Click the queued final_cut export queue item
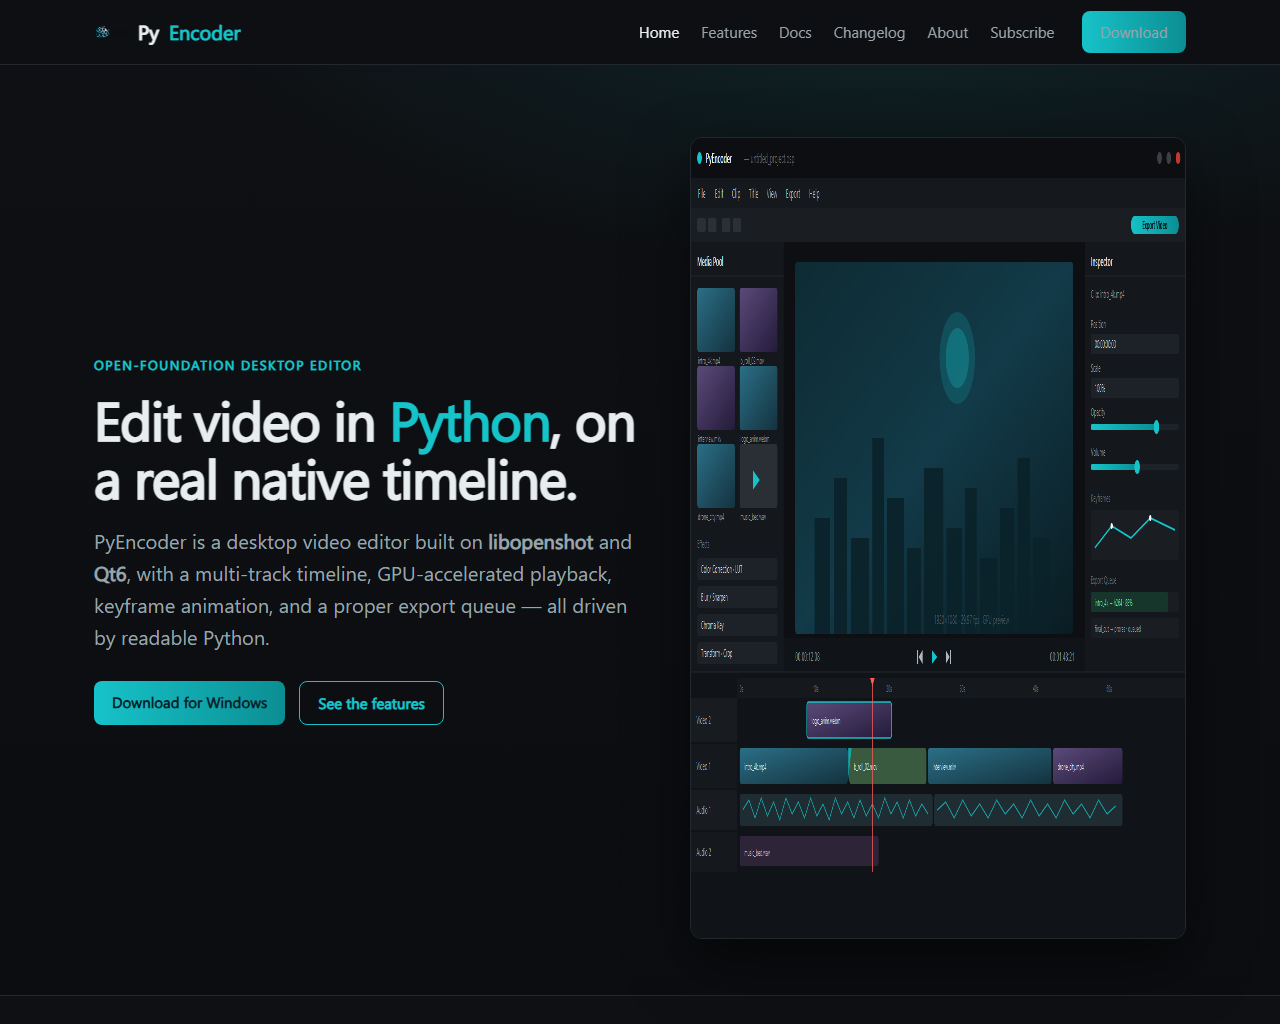The height and width of the screenshot is (1024, 1280). click(x=1135, y=629)
